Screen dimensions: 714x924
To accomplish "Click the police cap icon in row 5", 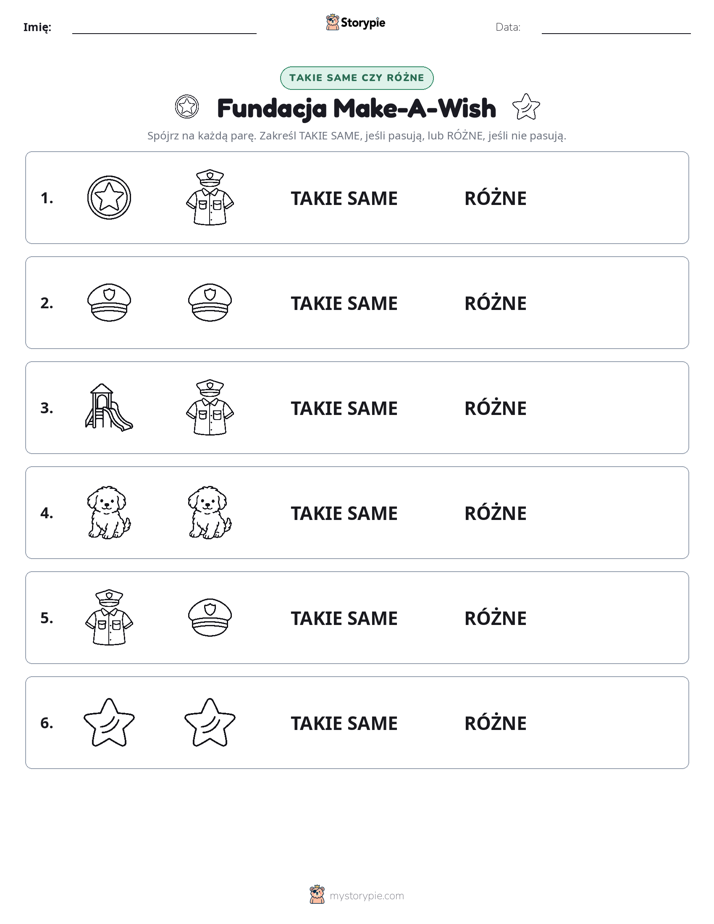I will point(210,618).
